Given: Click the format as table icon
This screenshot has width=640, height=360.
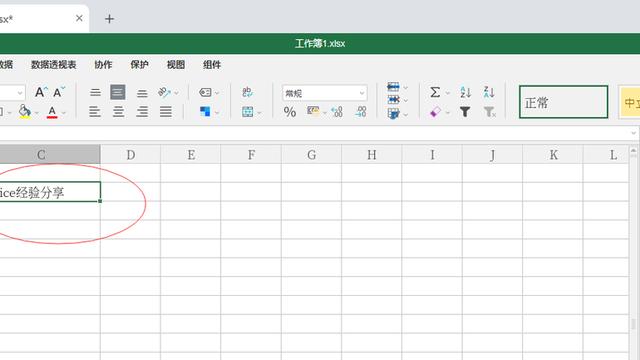Looking at the screenshot, I should 393,113.
